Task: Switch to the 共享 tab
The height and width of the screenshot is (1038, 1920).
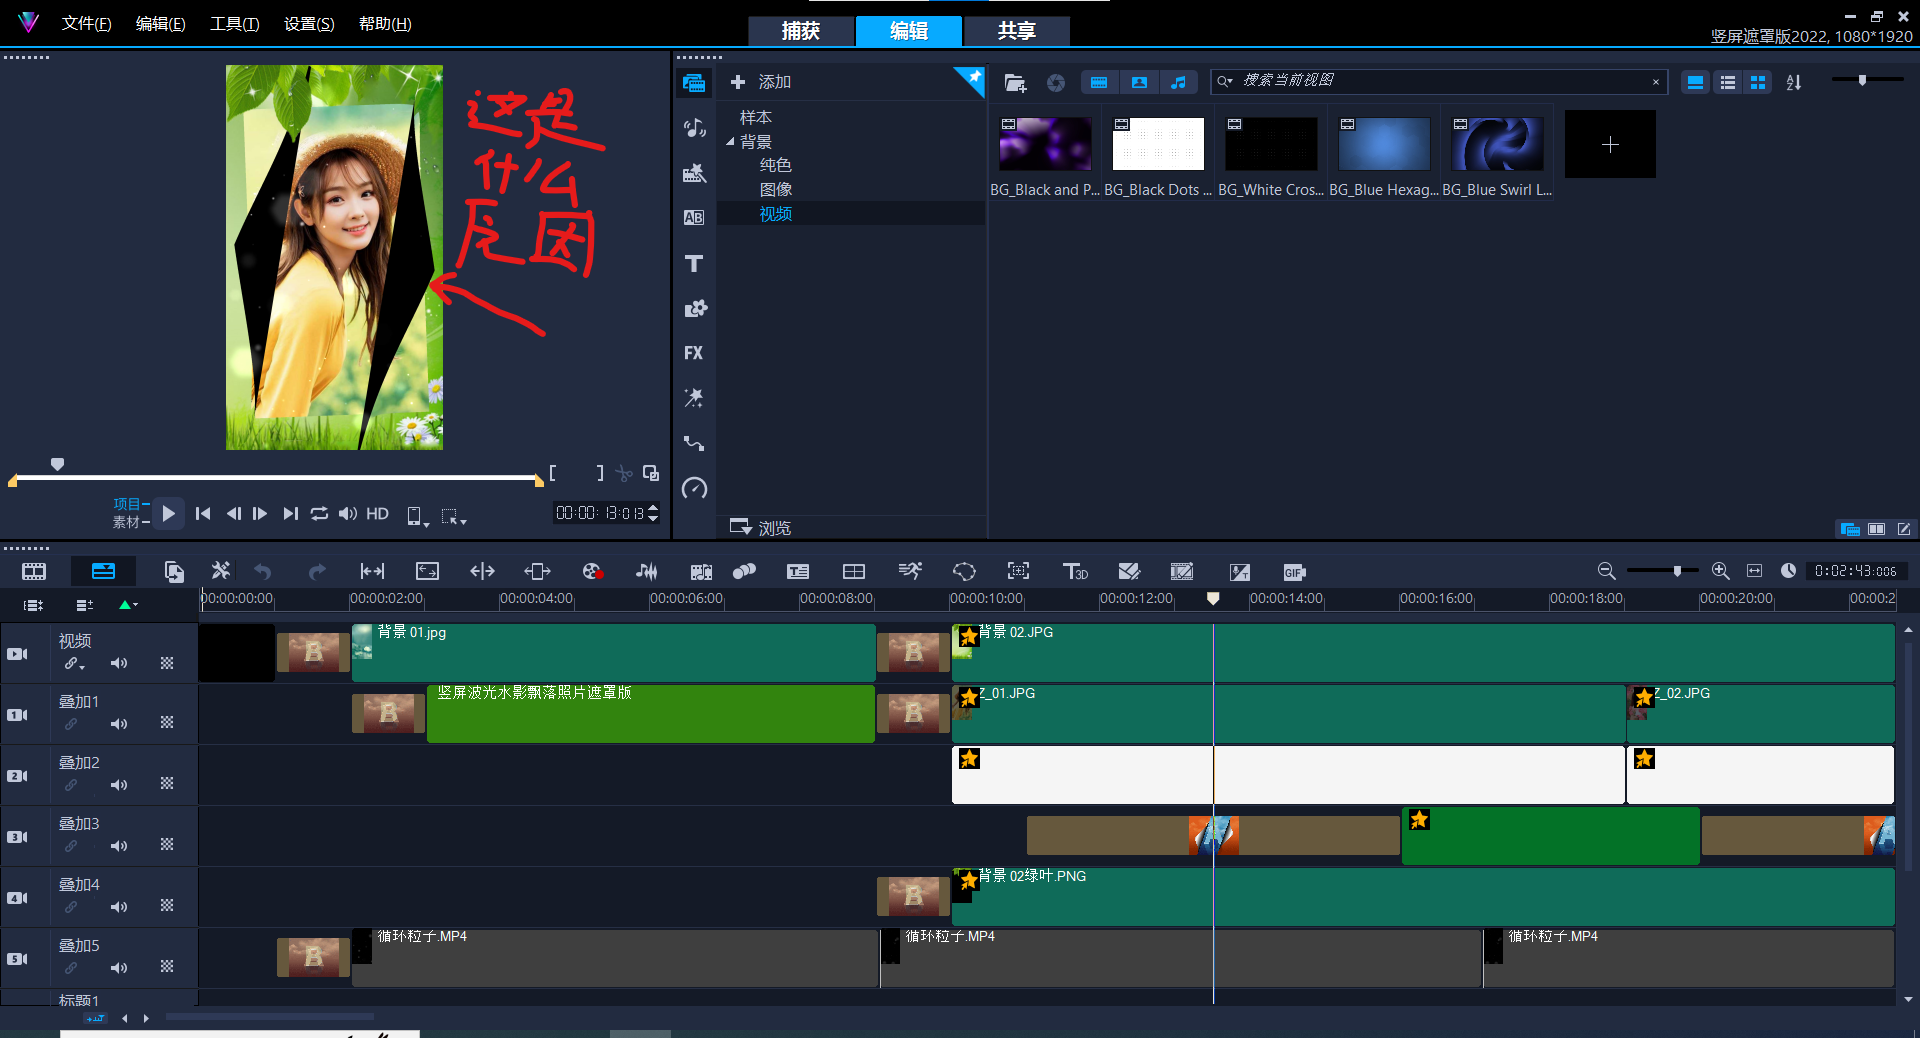Action: 1016,31
